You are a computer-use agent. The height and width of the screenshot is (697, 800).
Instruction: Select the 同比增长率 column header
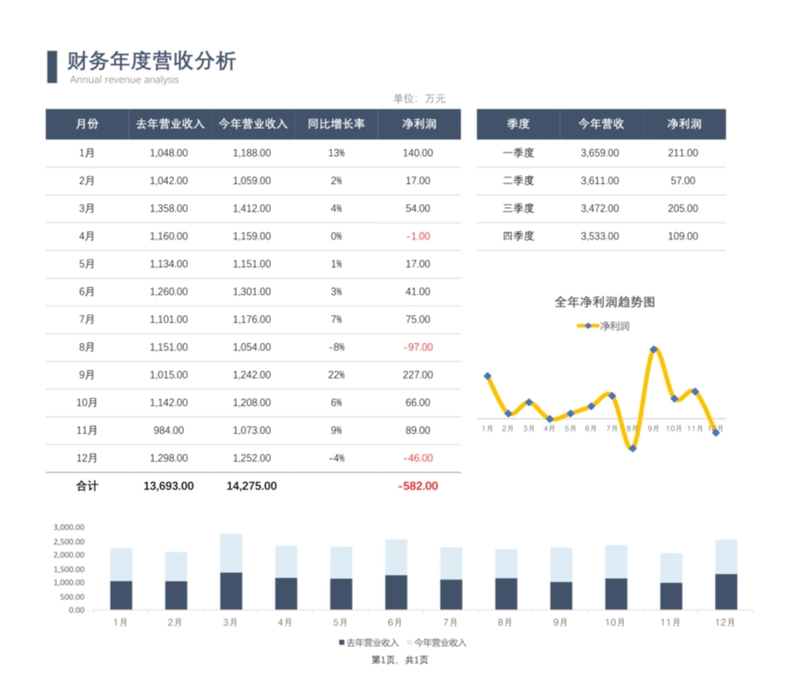click(x=335, y=124)
